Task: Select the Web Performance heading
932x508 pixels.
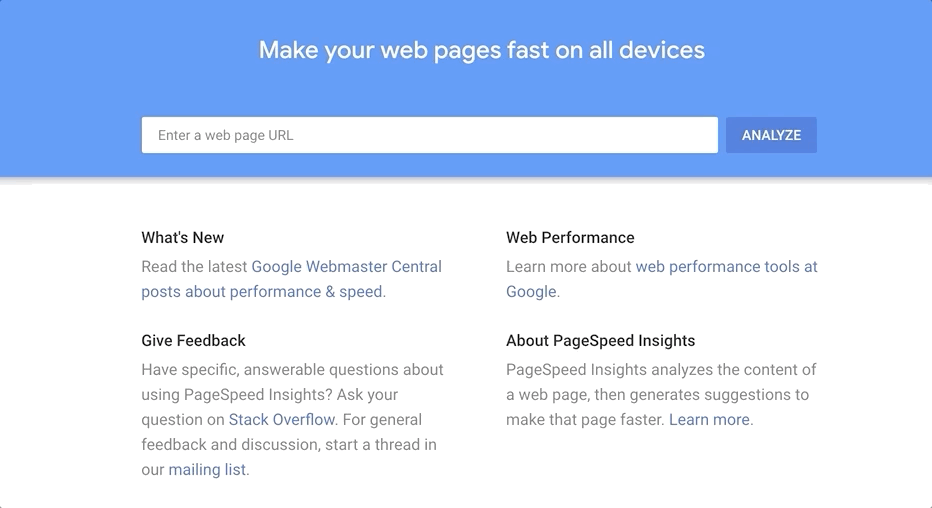Action: [570, 238]
